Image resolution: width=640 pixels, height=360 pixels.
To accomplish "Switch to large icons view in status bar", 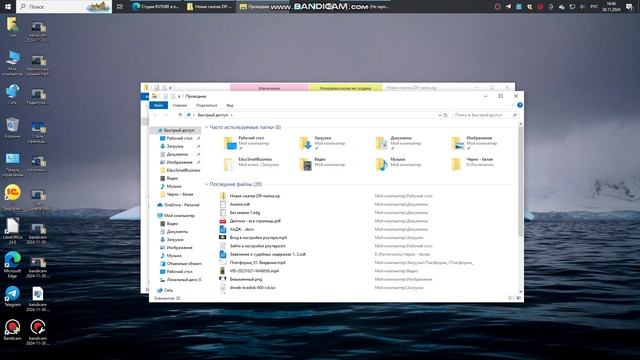I will point(519,298).
